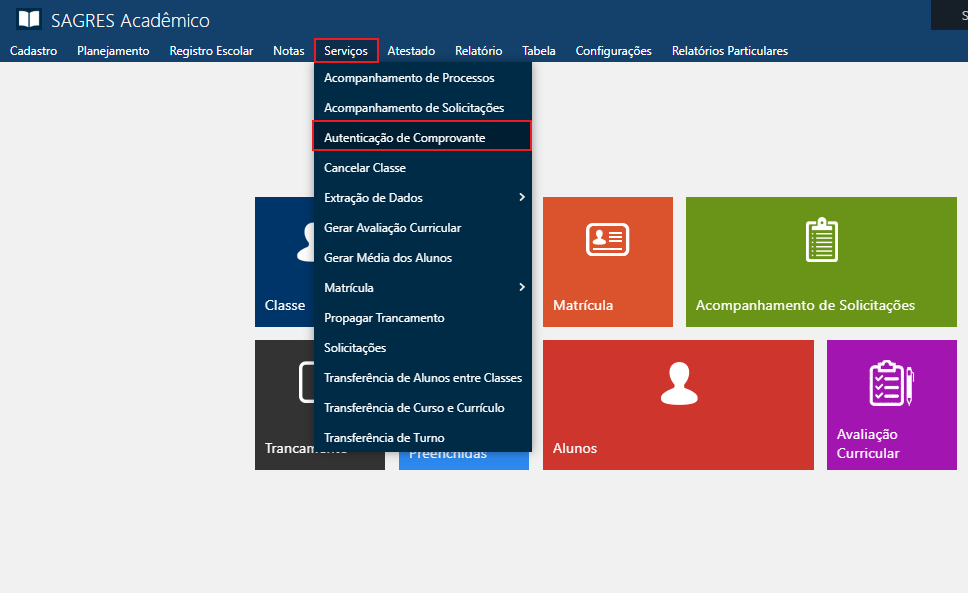Select Autenticação de Comprovante menu entry
Viewport: 968px width, 593px height.
[x=405, y=138]
